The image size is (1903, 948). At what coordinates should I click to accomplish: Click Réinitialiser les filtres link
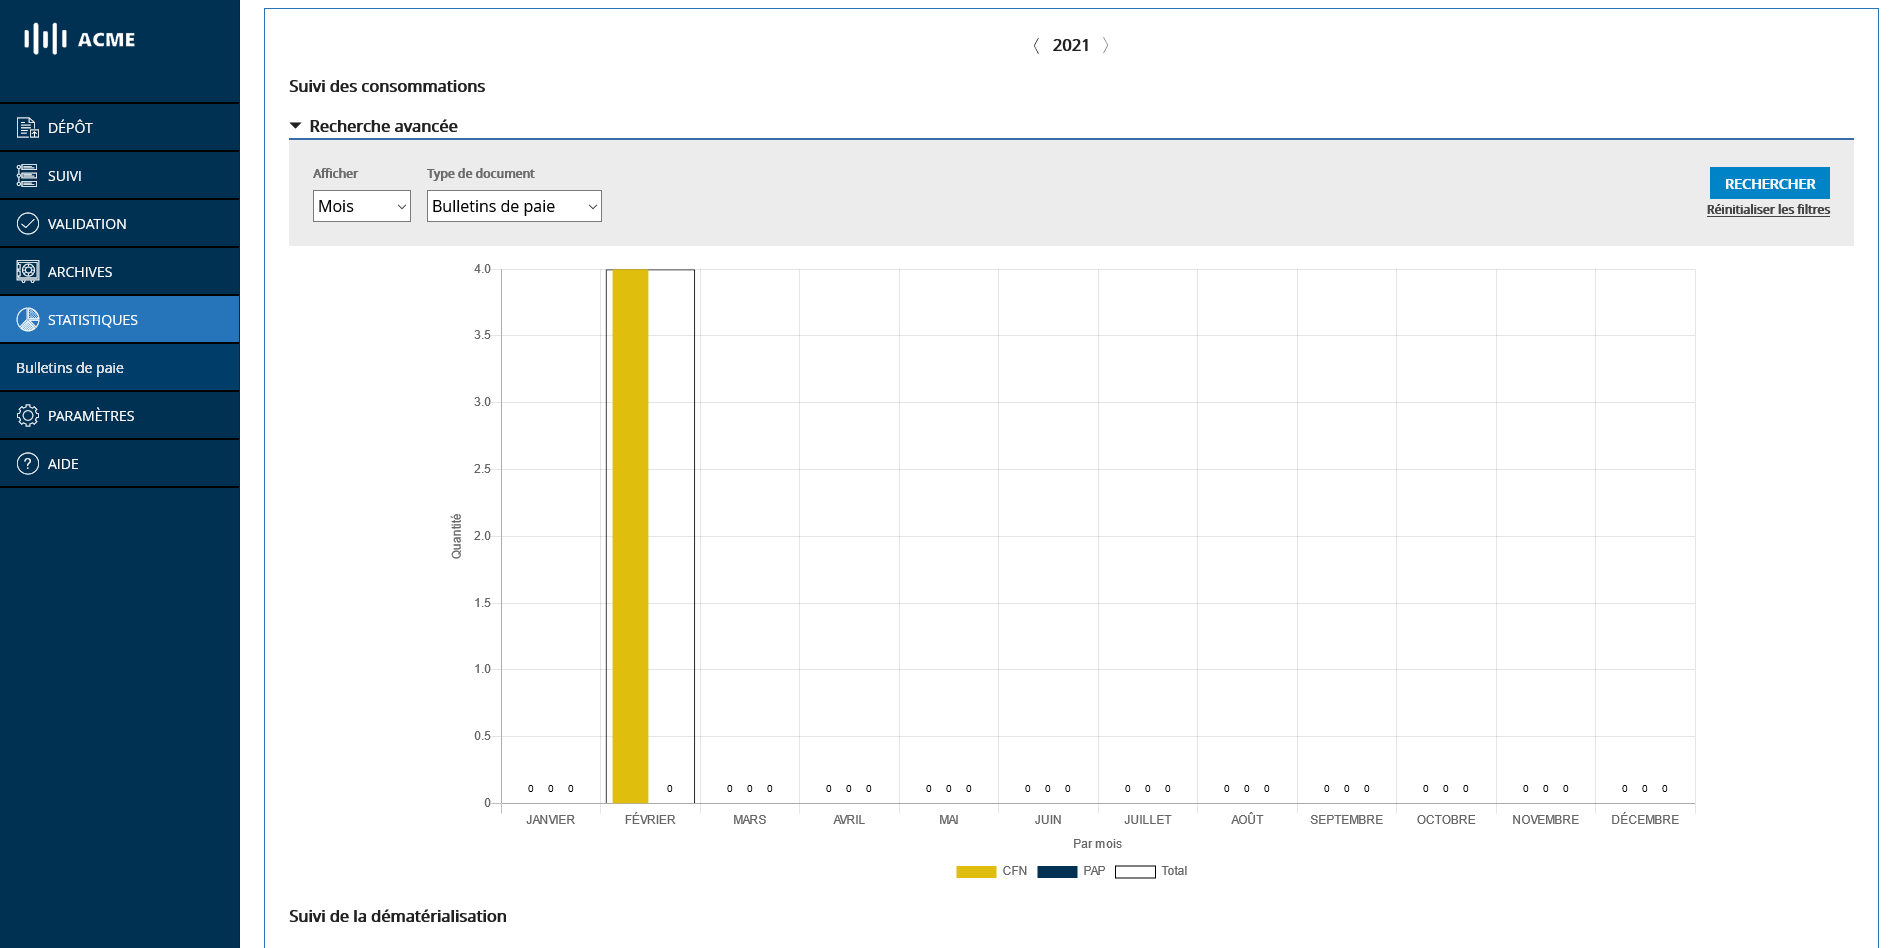pyautogui.click(x=1767, y=209)
